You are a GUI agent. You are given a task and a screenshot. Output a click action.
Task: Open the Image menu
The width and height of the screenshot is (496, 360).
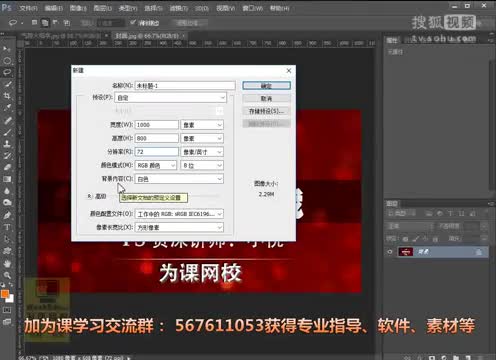coord(78,8)
